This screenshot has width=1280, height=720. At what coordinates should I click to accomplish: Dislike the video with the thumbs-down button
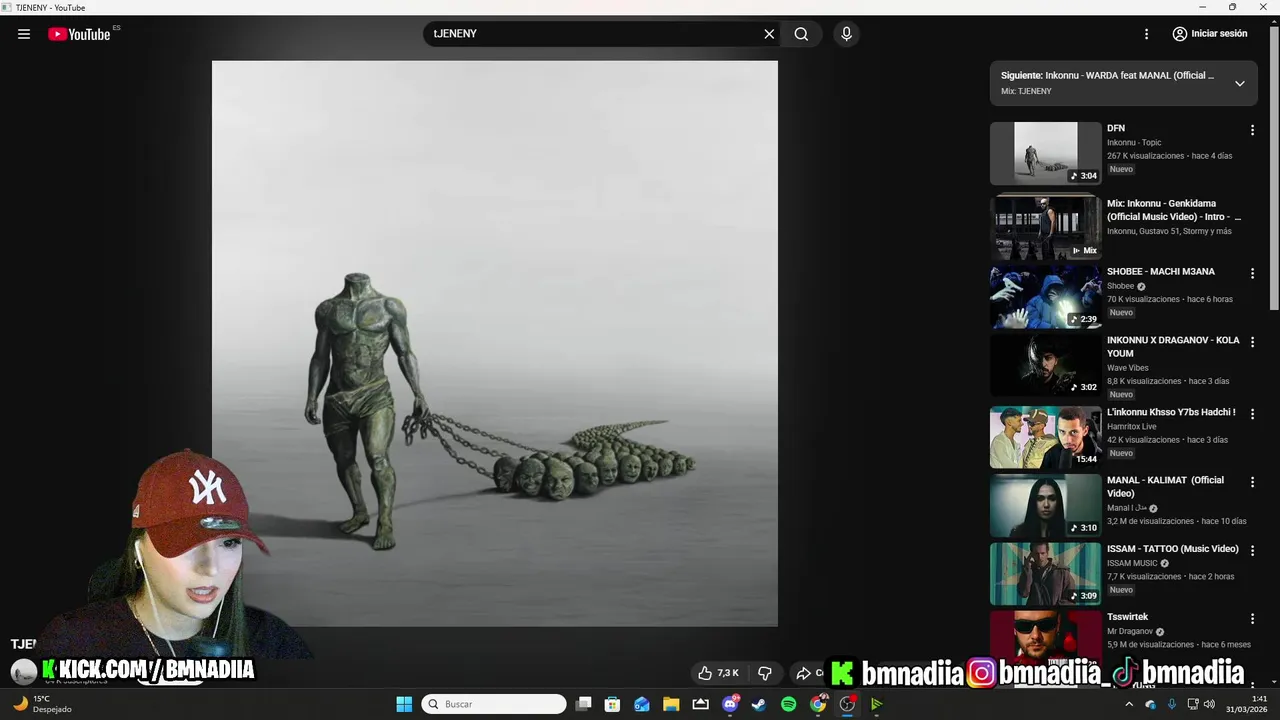[765, 673]
